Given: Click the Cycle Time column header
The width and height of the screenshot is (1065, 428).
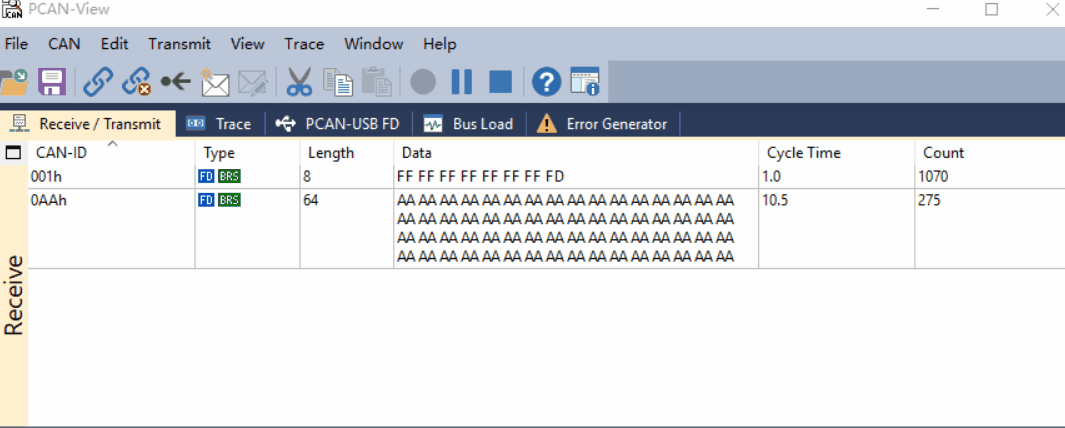Looking at the screenshot, I should [803, 153].
